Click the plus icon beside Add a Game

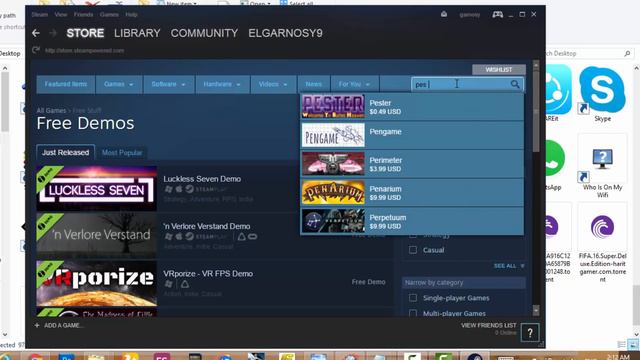pyautogui.click(x=37, y=325)
